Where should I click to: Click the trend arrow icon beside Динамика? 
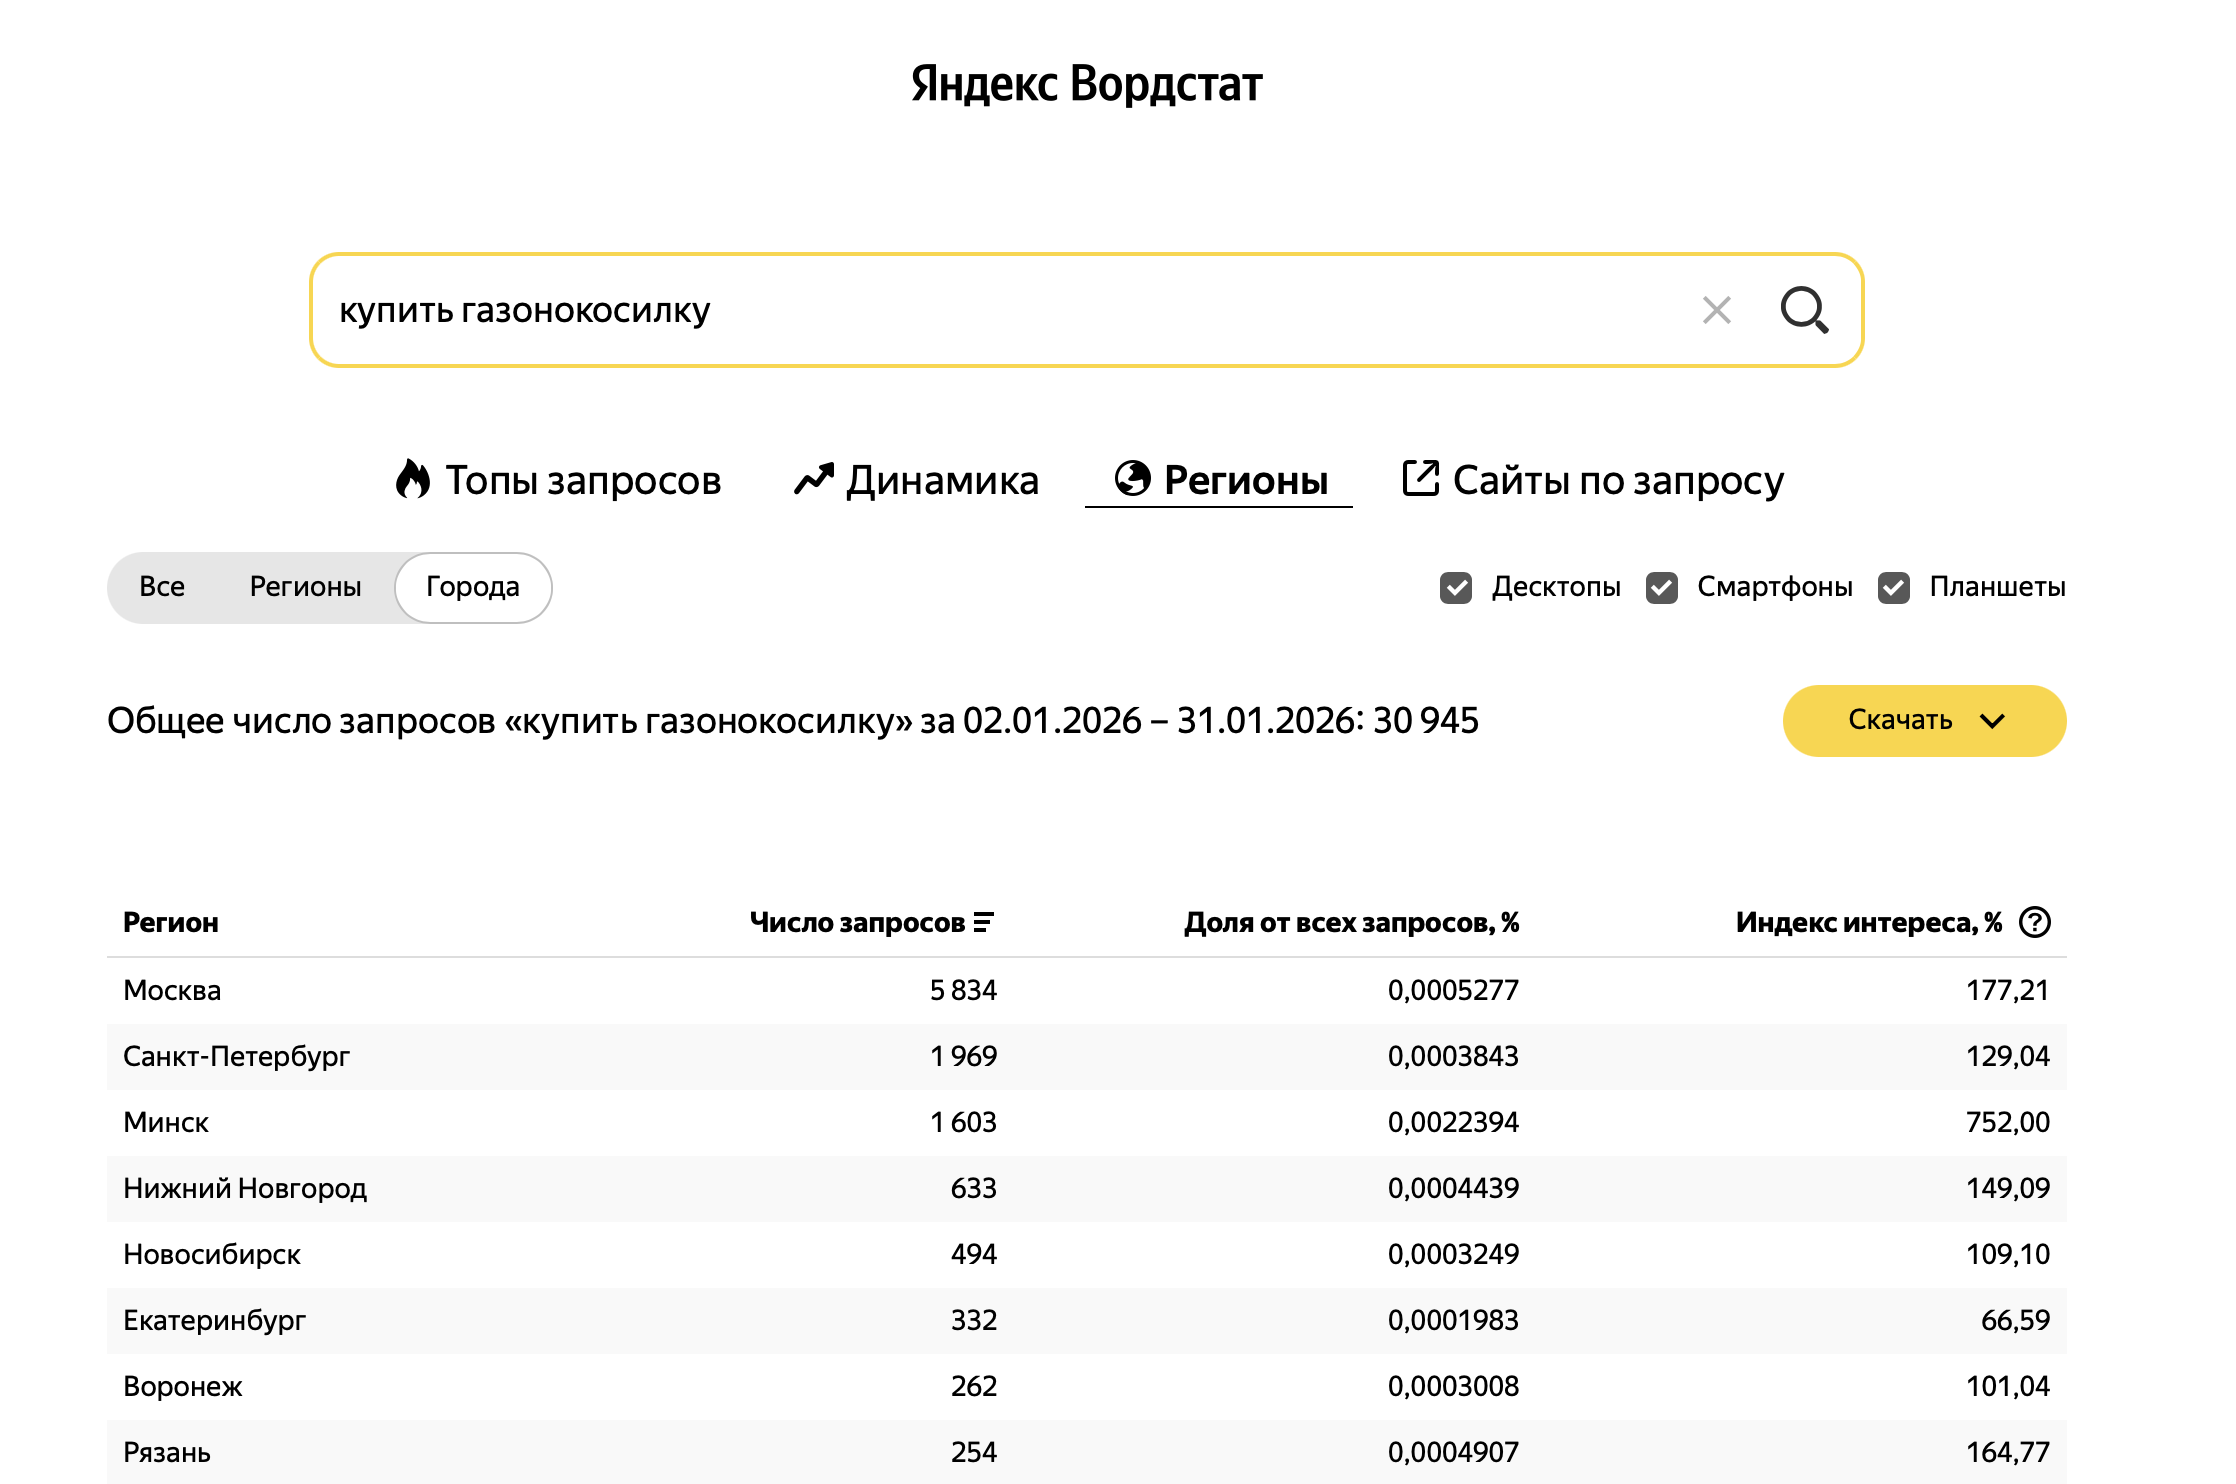point(812,480)
